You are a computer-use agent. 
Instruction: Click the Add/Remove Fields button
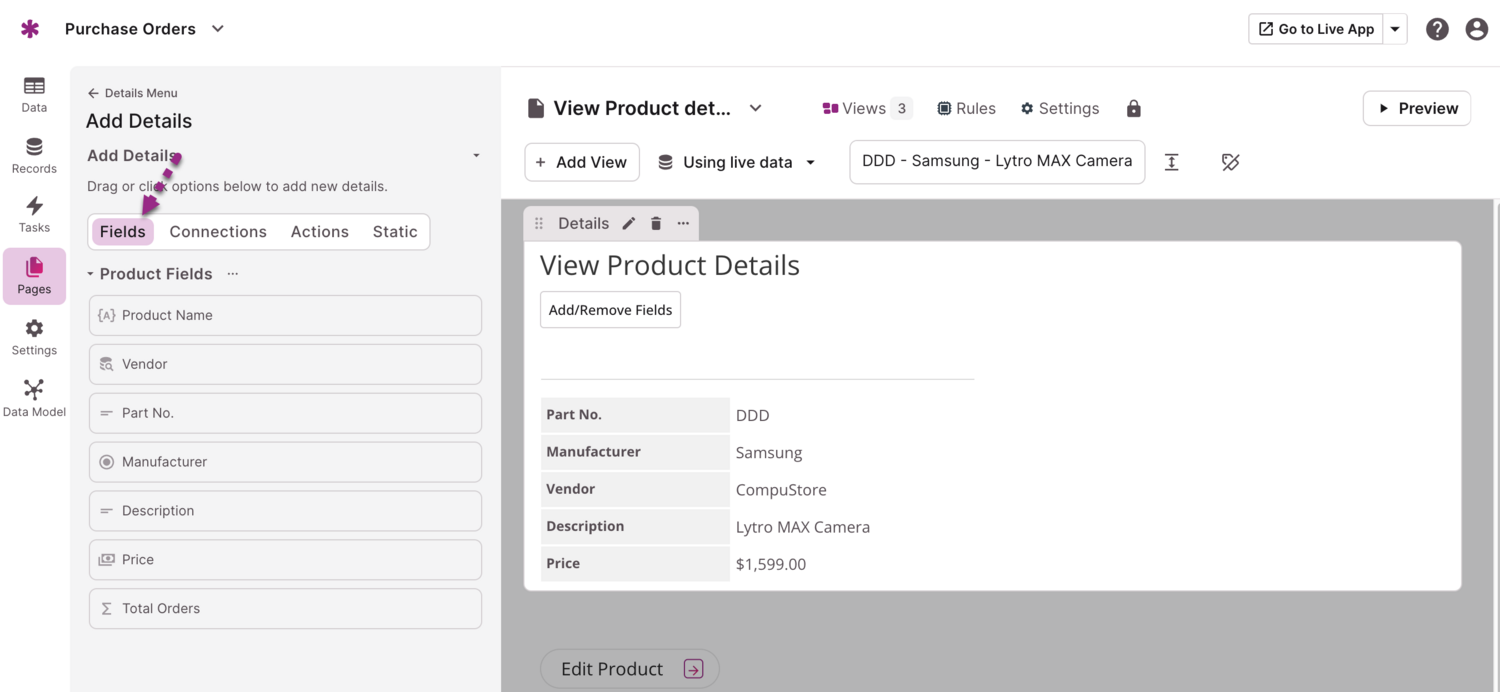[x=610, y=310]
